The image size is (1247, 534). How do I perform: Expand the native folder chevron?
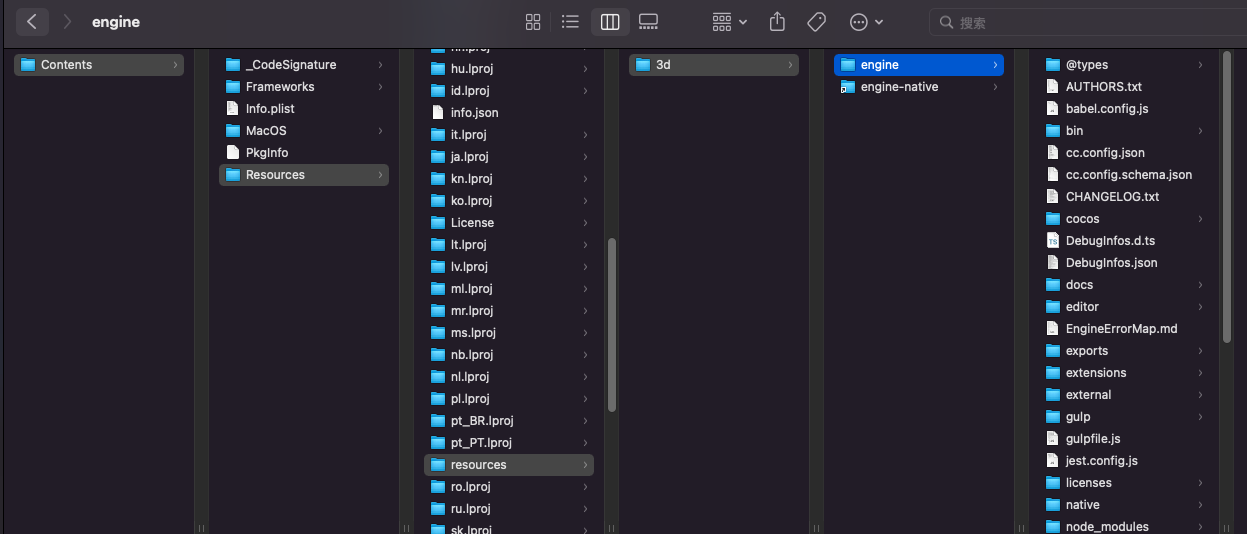1200,505
